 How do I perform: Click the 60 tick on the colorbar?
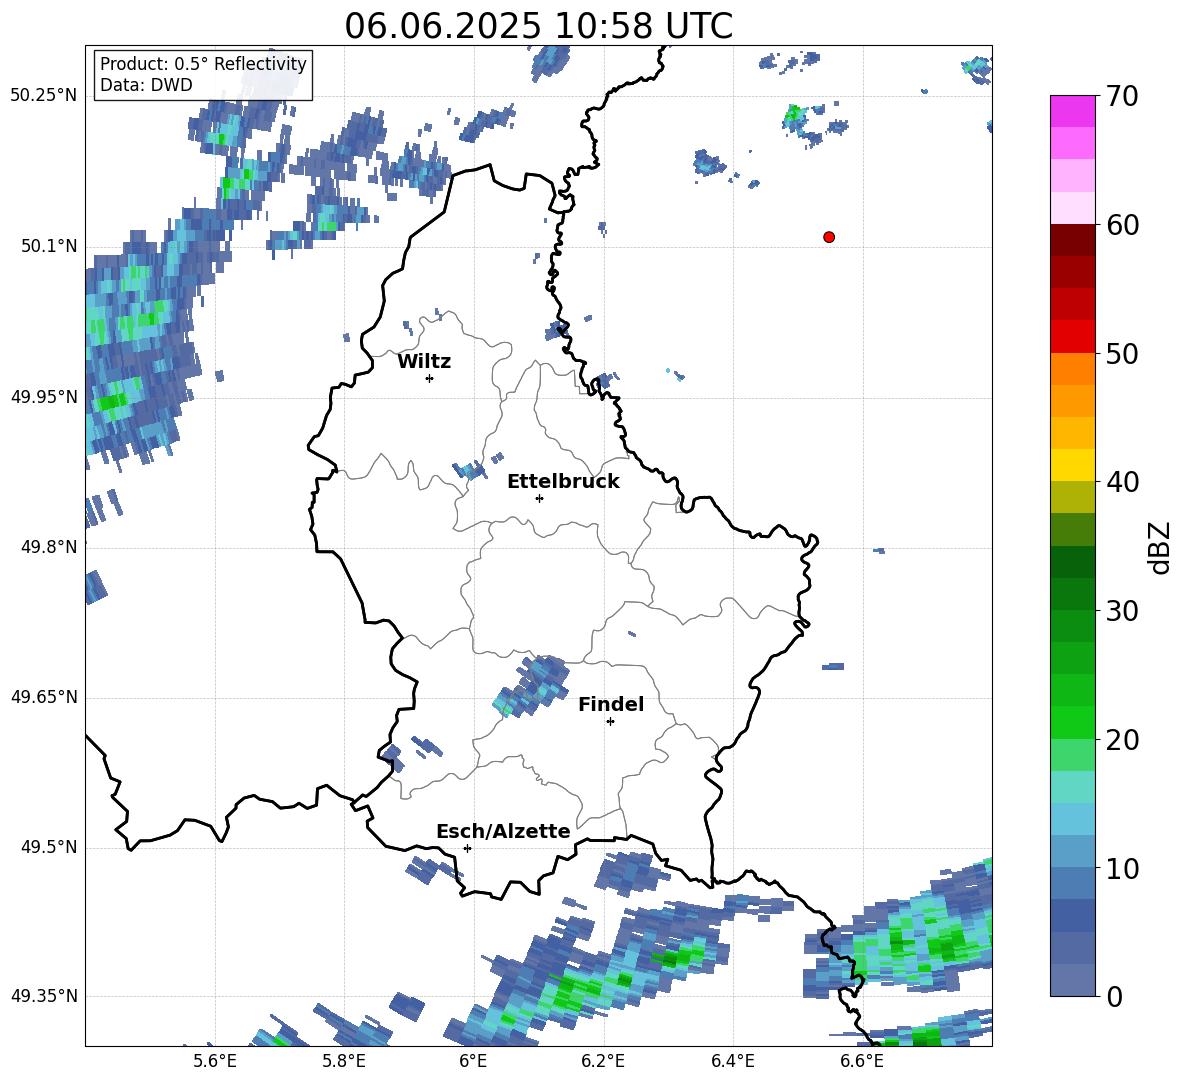pyautogui.click(x=1122, y=225)
